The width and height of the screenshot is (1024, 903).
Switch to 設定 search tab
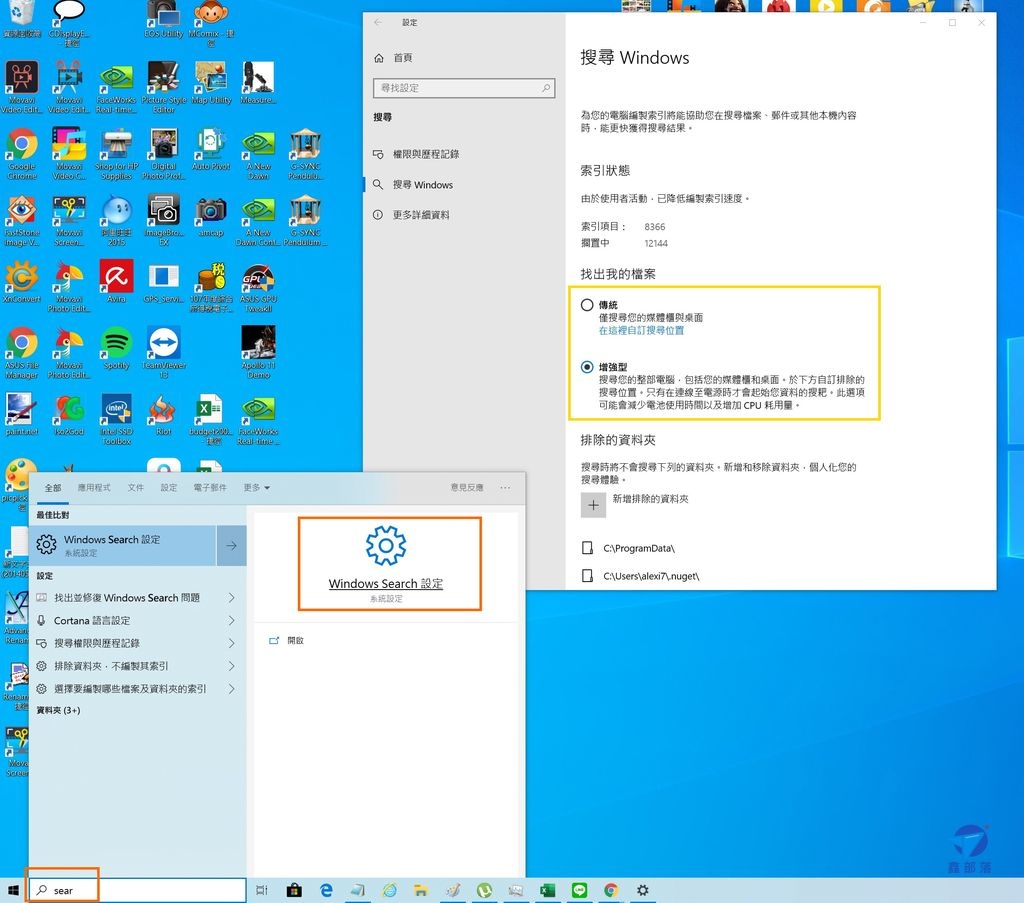pos(169,487)
